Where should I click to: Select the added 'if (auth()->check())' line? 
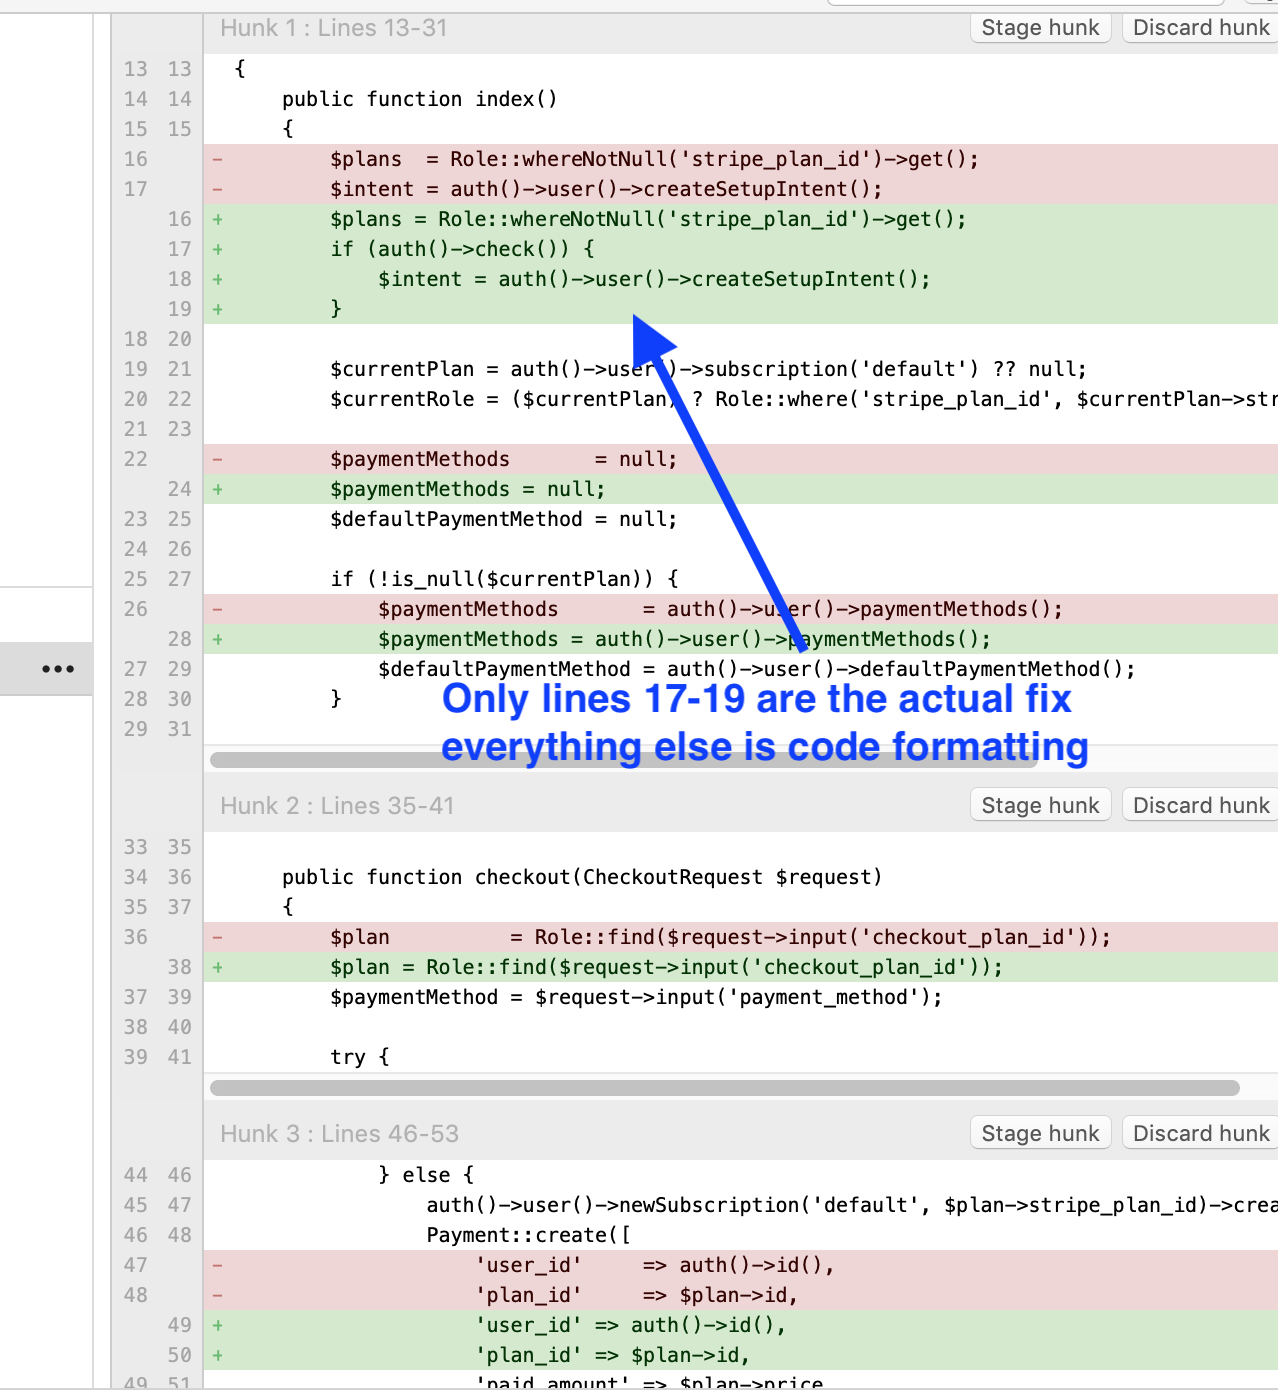point(462,249)
